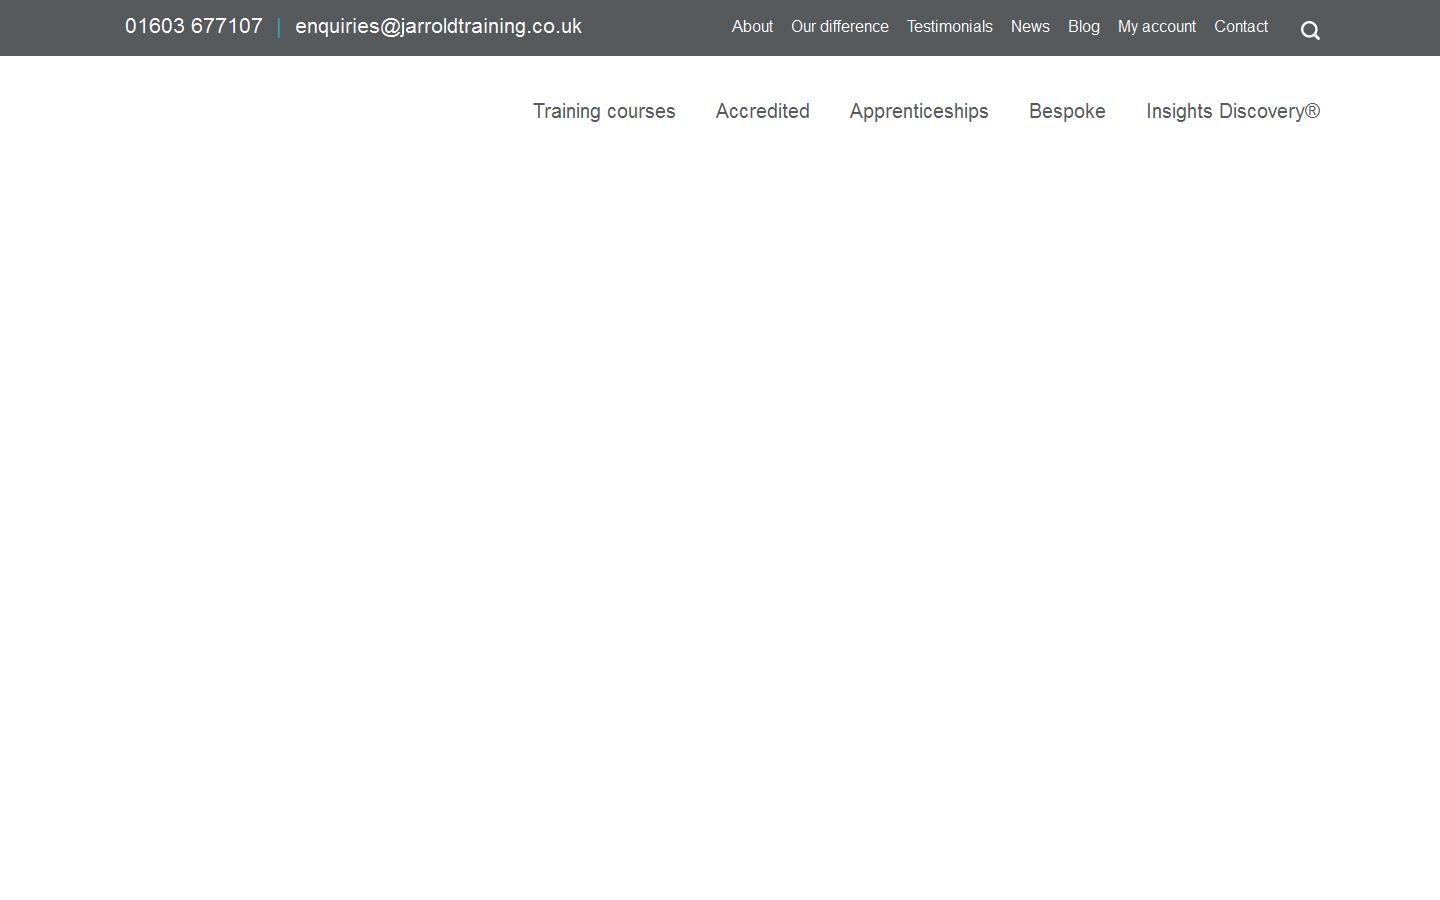Click About in the top utility bar
Screen dimensions: 1440x900
point(751,27)
